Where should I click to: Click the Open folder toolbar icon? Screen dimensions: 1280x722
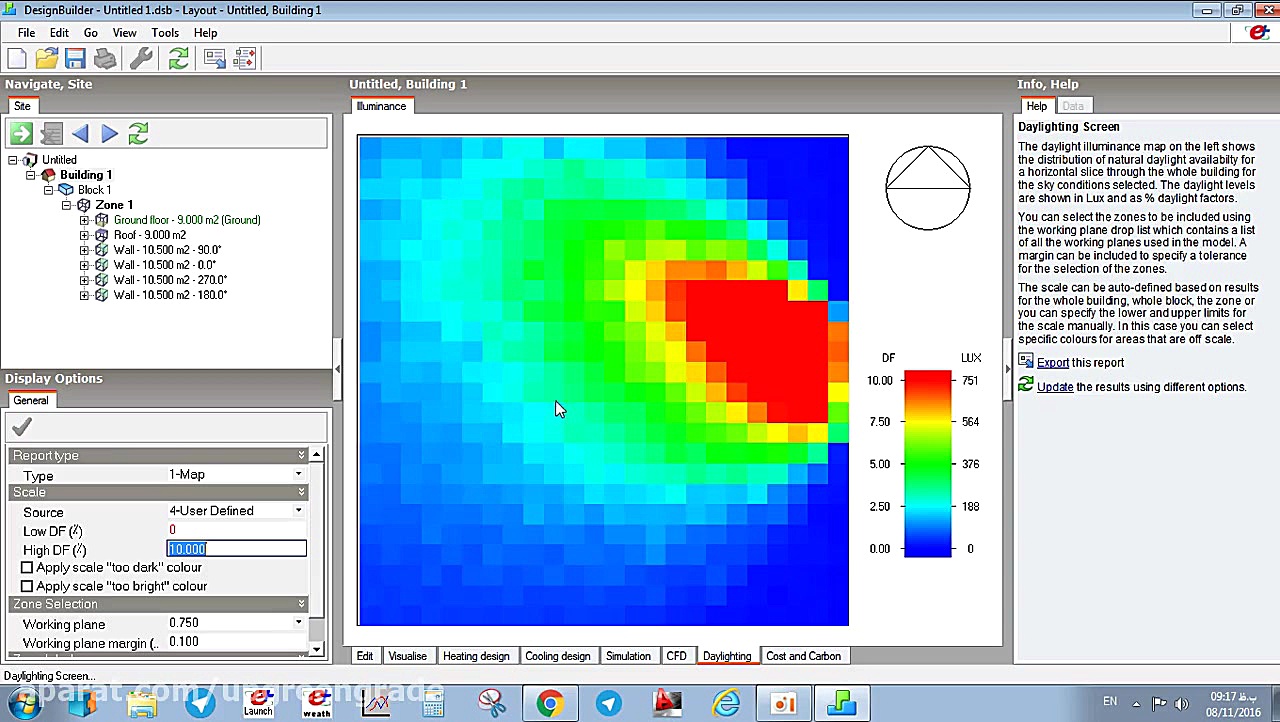[x=46, y=59]
